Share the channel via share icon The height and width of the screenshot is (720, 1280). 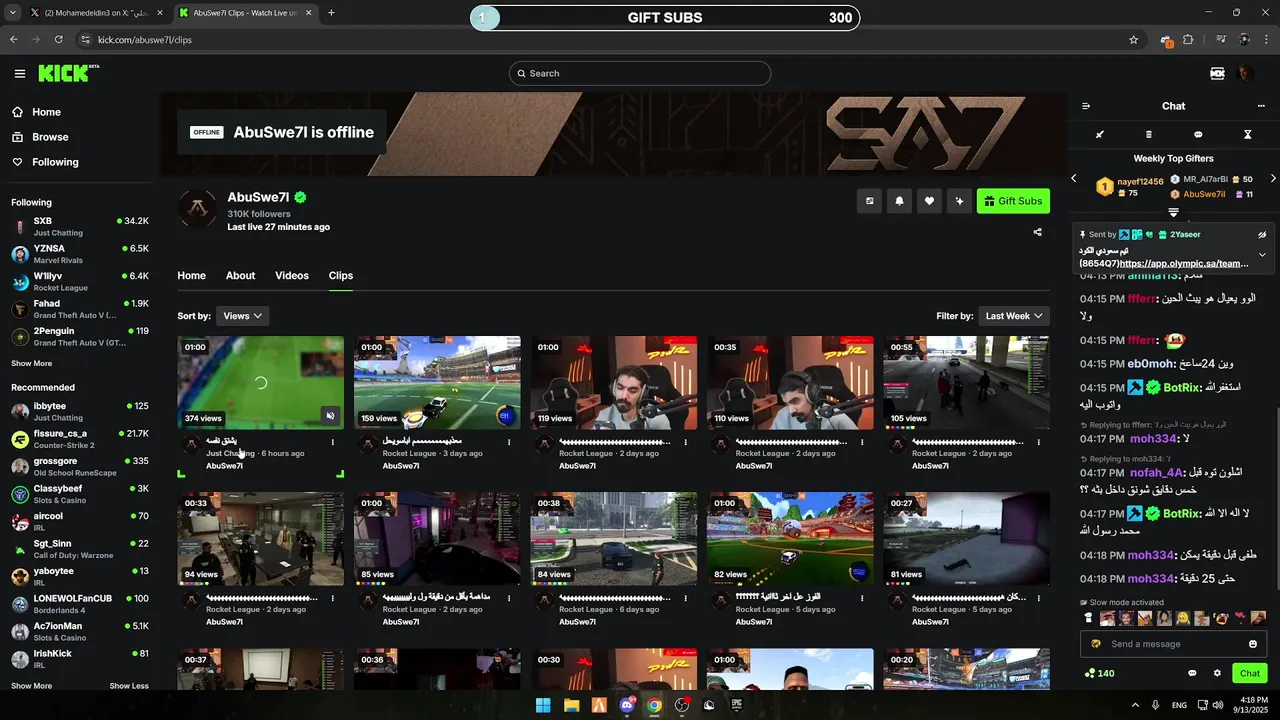tap(1037, 232)
